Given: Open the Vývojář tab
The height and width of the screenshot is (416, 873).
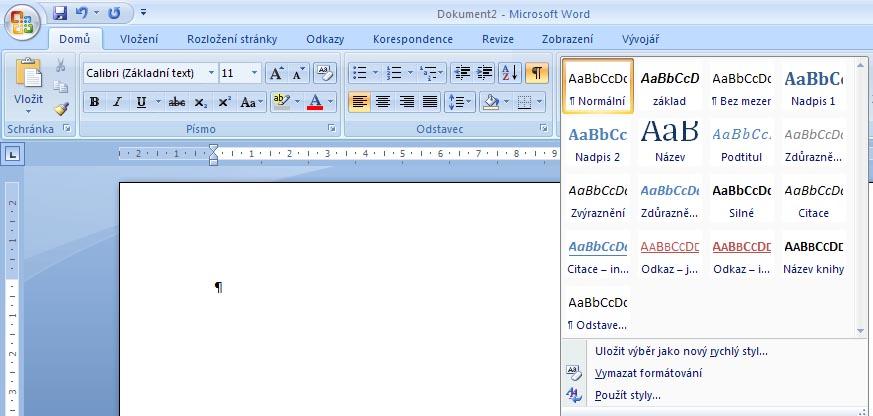Looking at the screenshot, I should coord(641,40).
